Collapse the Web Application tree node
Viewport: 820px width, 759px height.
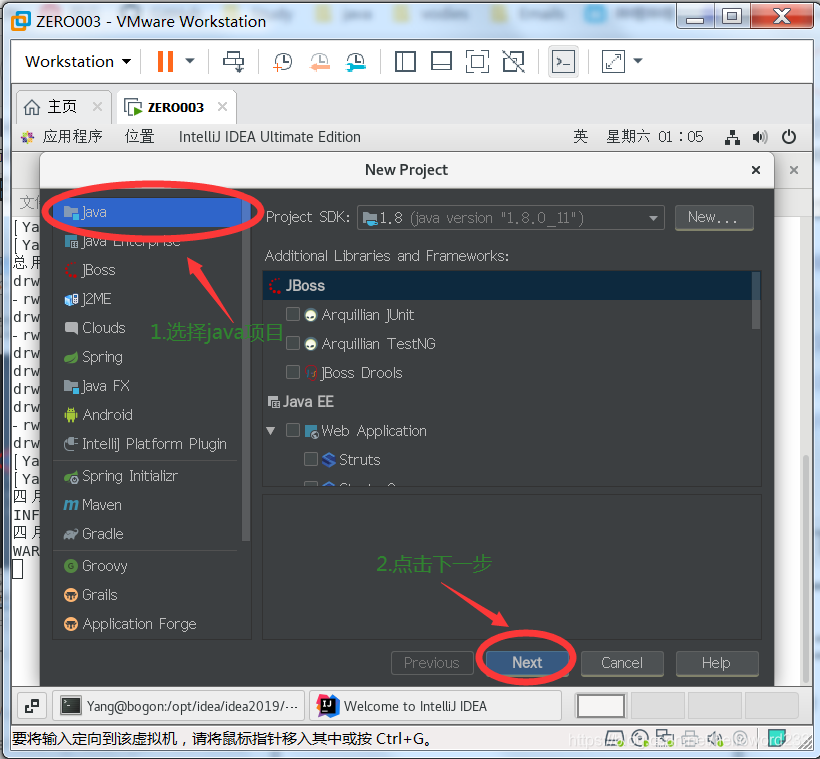coord(271,431)
